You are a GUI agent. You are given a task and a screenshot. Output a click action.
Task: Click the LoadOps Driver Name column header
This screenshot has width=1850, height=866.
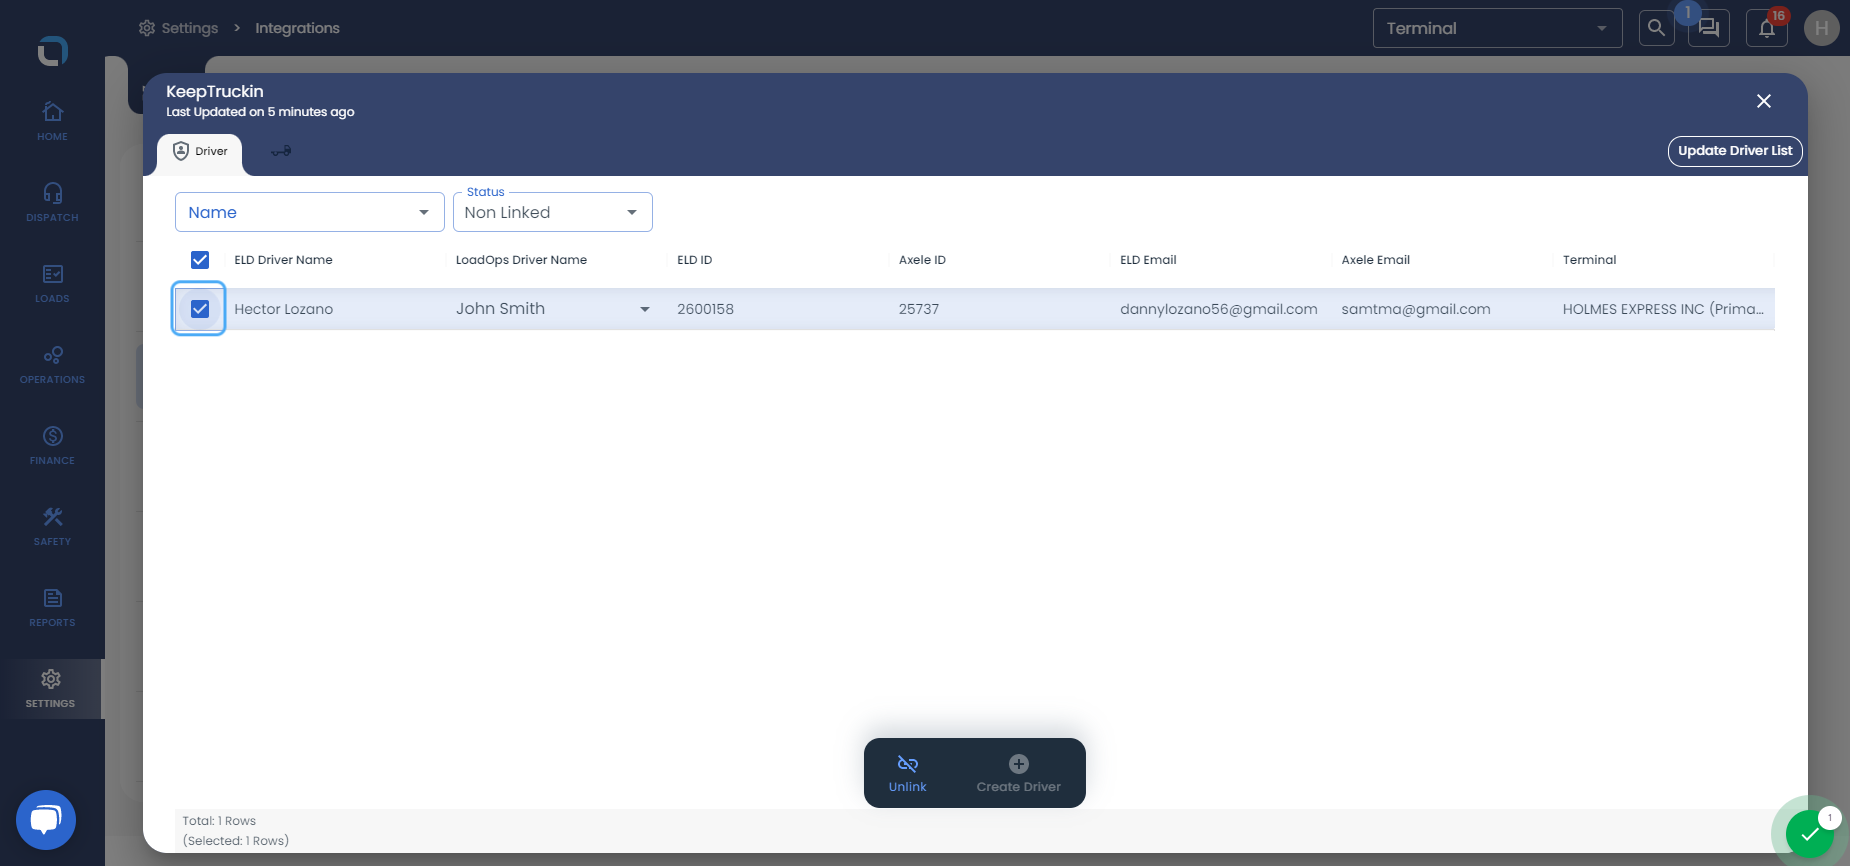521,260
